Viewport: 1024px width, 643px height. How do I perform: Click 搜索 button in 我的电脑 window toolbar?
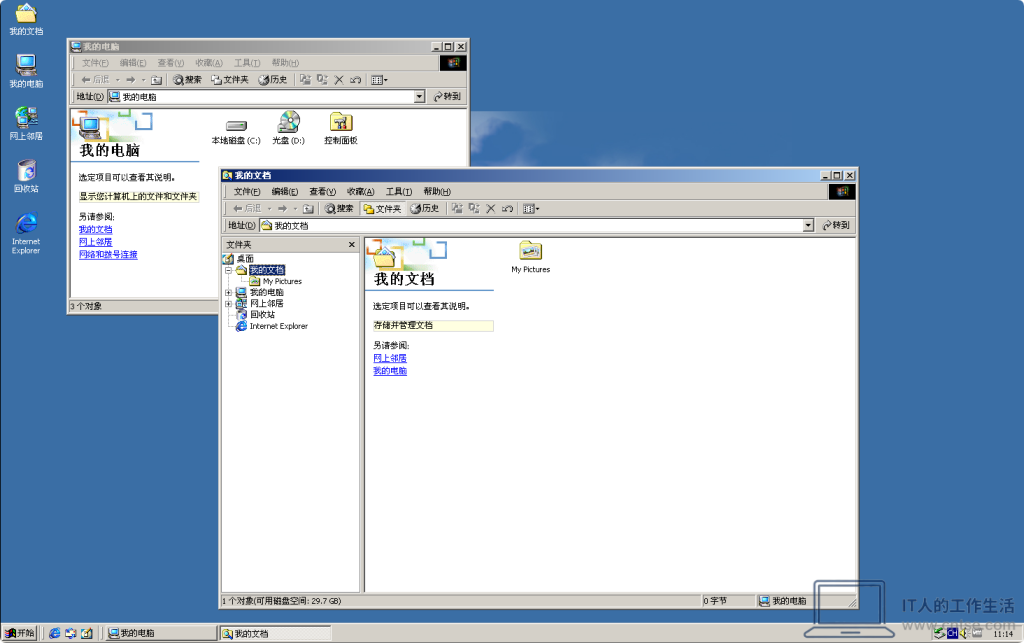pos(187,80)
